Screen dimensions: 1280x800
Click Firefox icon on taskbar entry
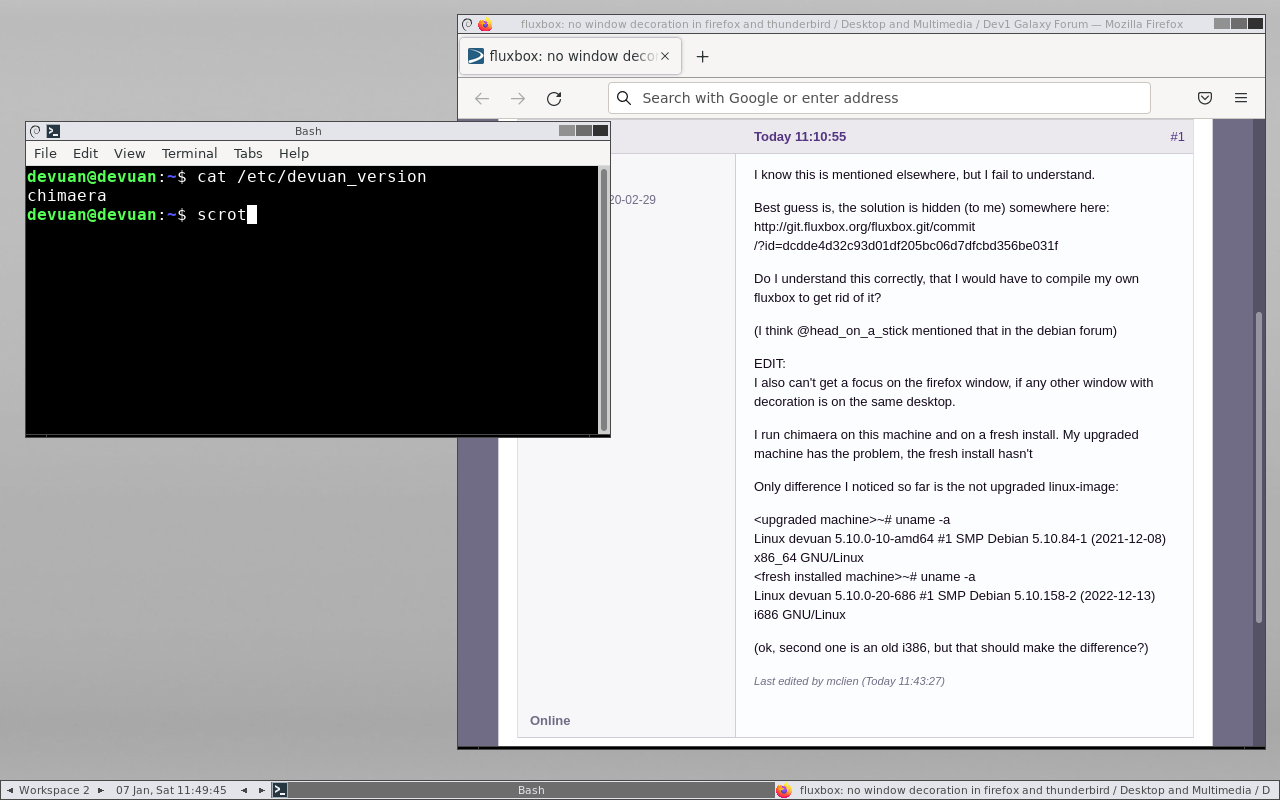pos(783,790)
